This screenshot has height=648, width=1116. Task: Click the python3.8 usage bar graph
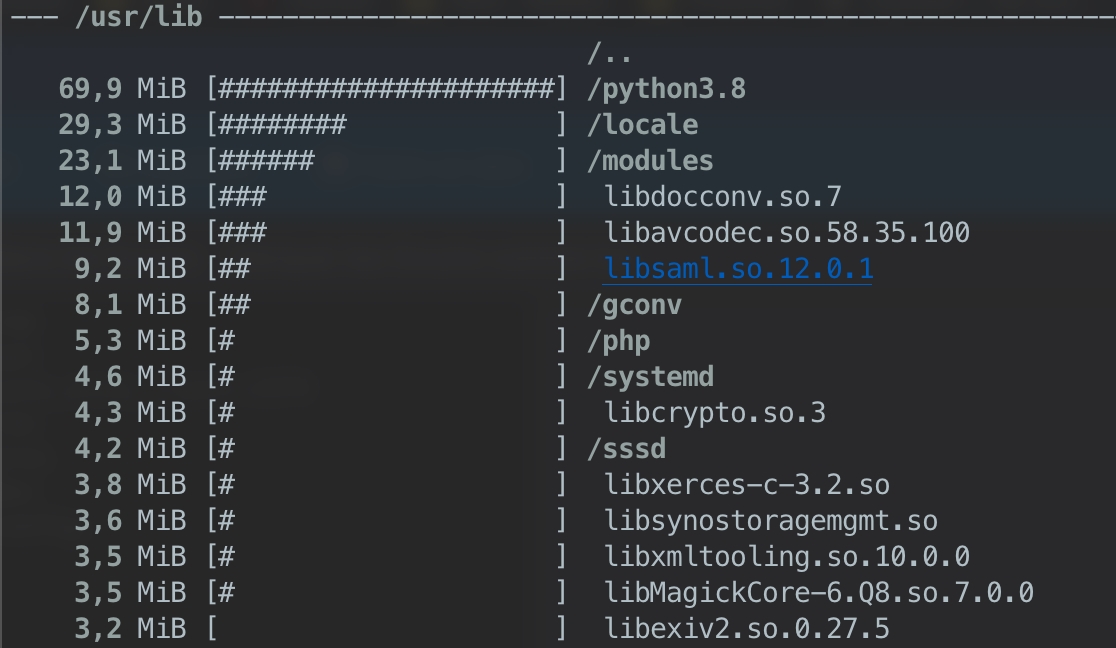pyautogui.click(x=386, y=90)
